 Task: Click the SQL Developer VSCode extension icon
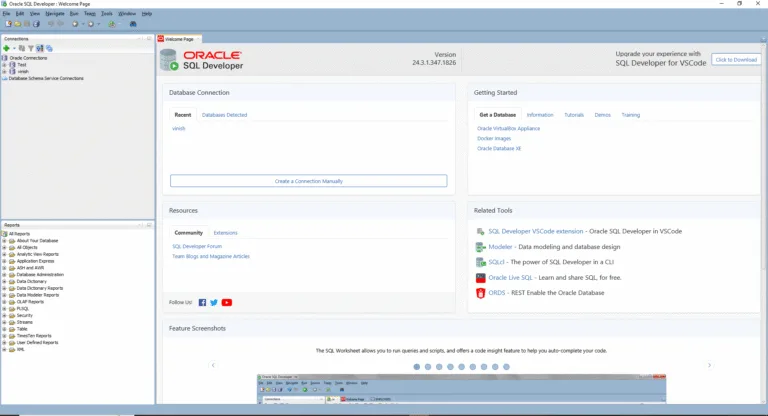coord(480,231)
